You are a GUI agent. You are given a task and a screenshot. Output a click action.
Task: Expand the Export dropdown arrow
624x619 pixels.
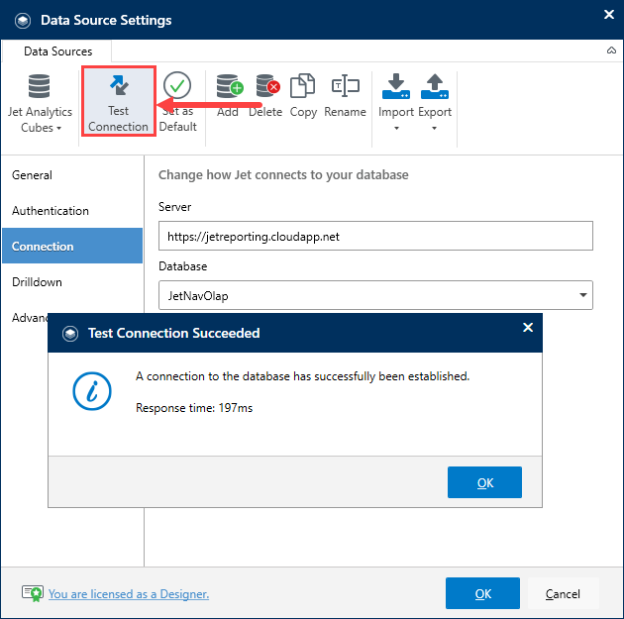435,128
